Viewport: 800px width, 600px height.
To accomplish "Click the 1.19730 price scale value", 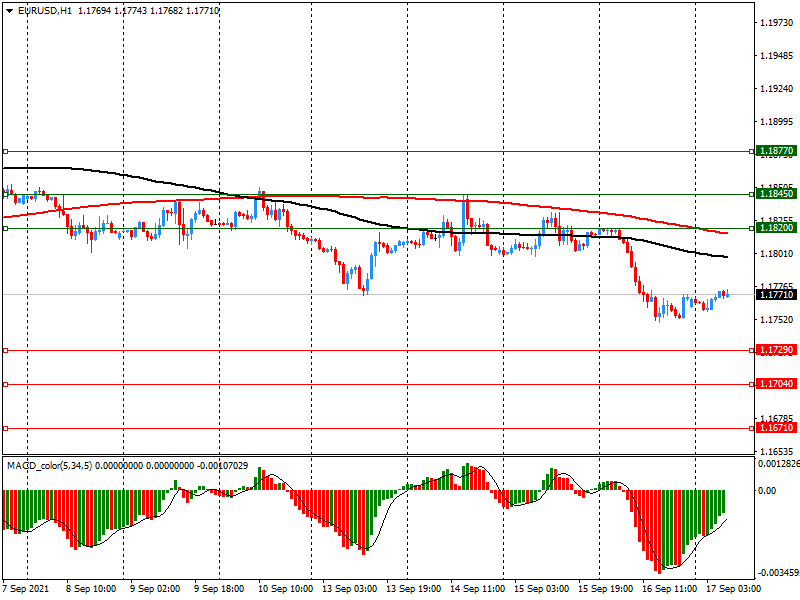I will pyautogui.click(x=777, y=22).
